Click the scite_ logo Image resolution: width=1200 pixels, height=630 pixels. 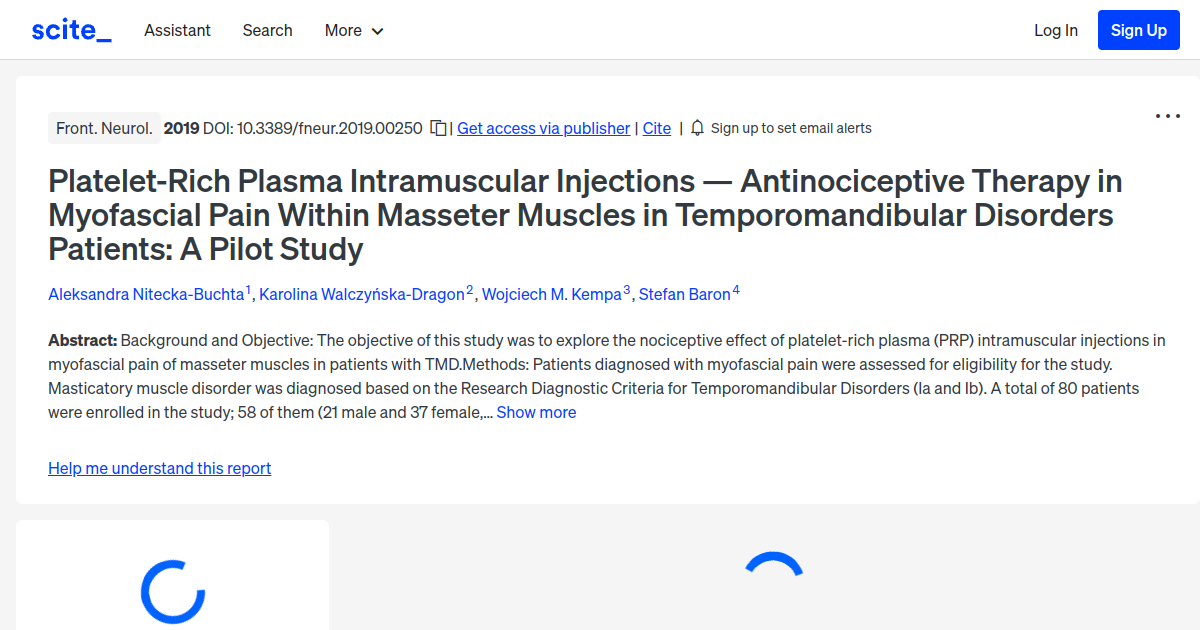click(70, 29)
